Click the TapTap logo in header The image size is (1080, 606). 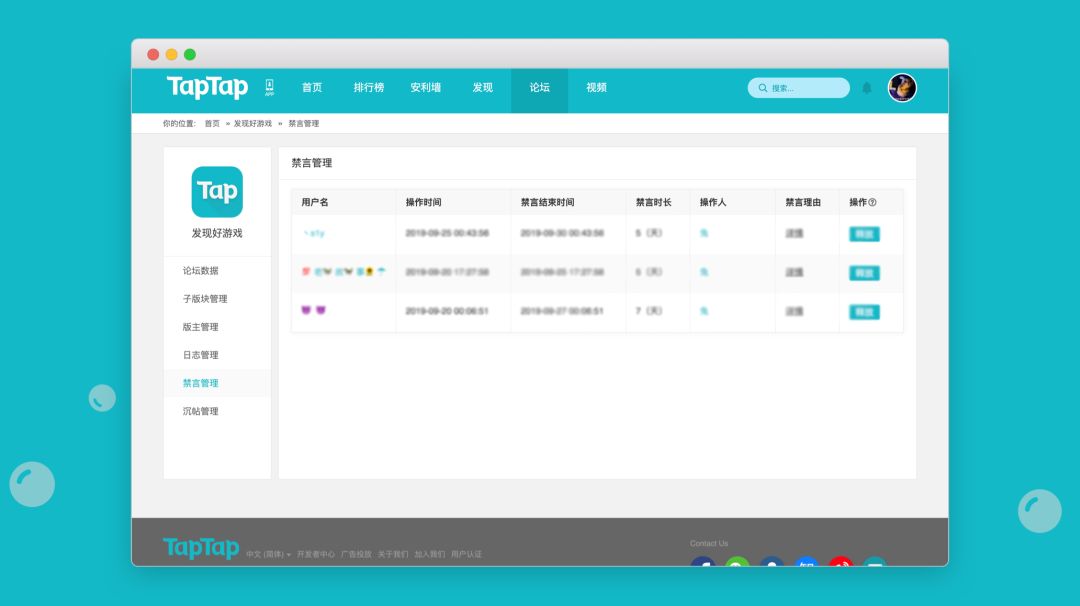click(x=207, y=88)
